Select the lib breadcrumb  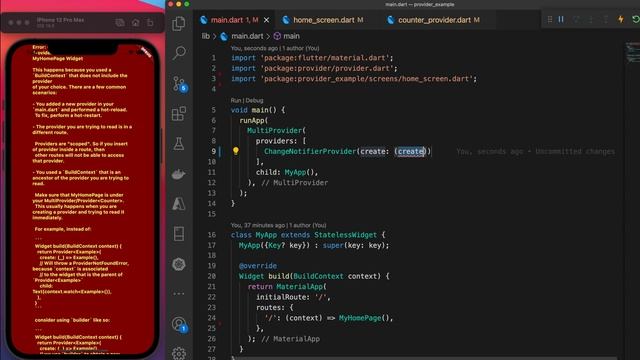tap(205, 36)
